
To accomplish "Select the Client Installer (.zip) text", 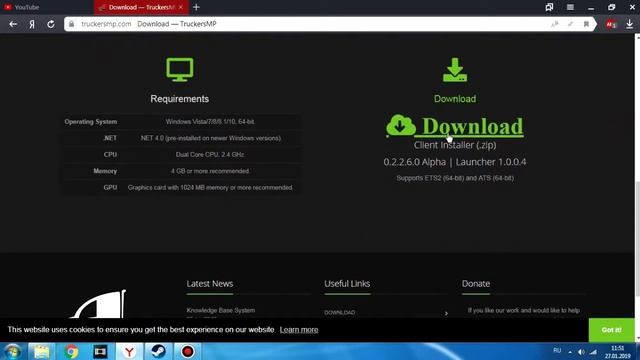I will (x=455, y=145).
